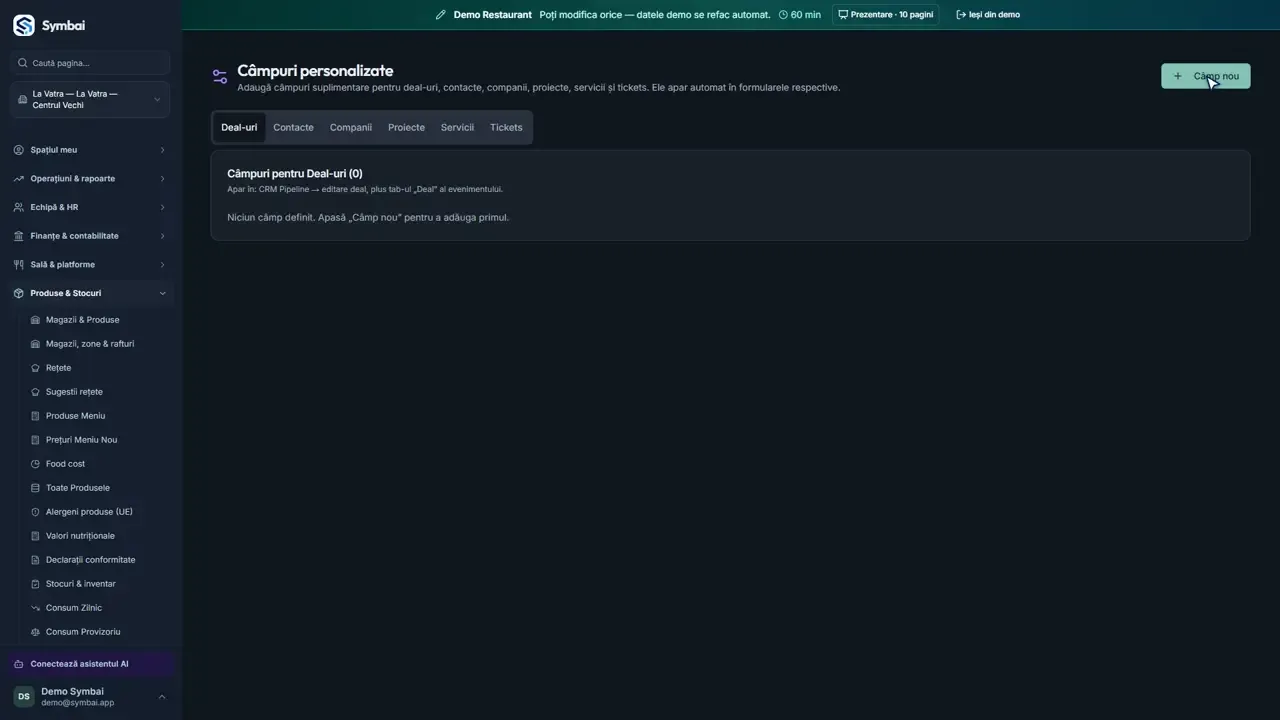Click the Consum Zilnic trend icon
The image size is (1280, 720).
[x=36, y=608]
